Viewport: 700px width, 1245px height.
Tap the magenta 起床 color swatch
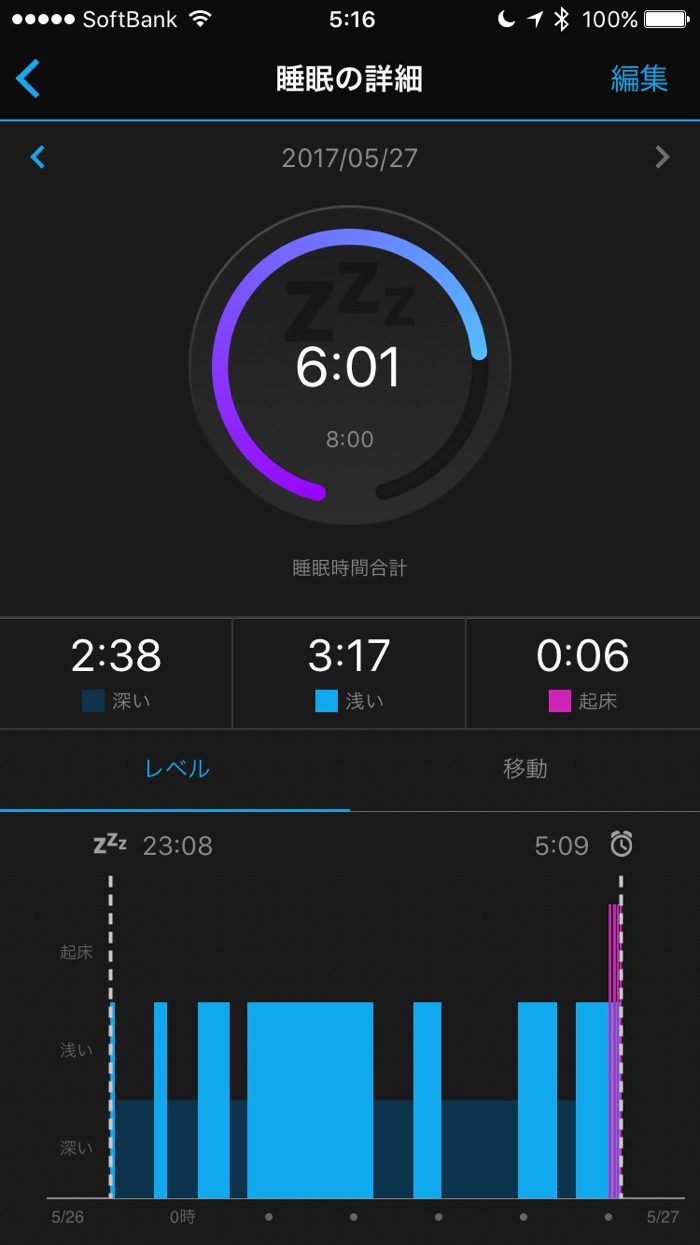tap(558, 701)
